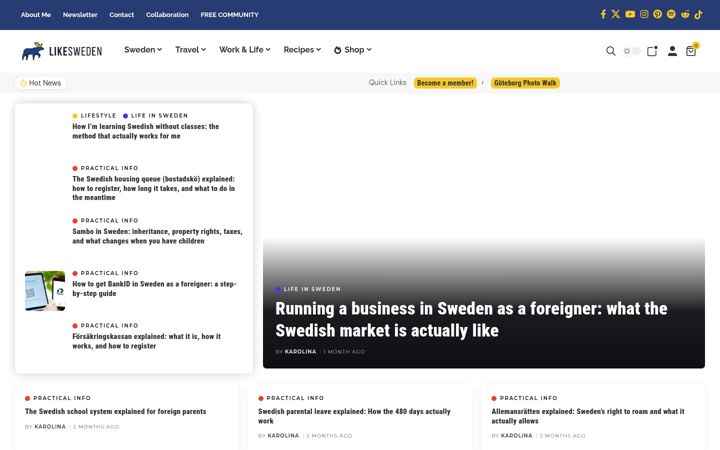
Task: Click KAROLINA author under school system article
Action: point(50,427)
